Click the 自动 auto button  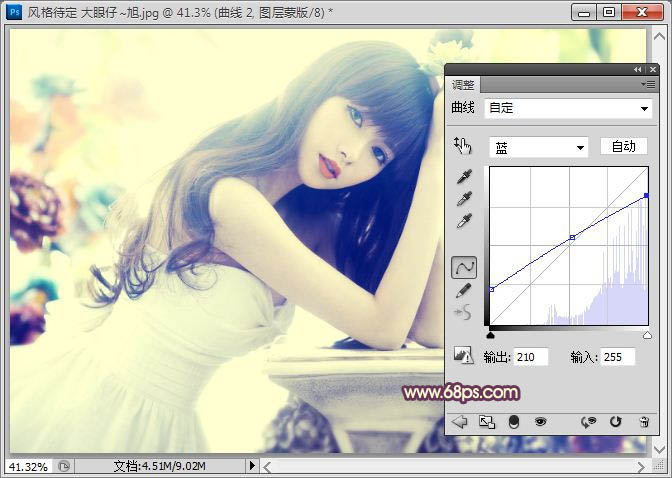click(623, 147)
